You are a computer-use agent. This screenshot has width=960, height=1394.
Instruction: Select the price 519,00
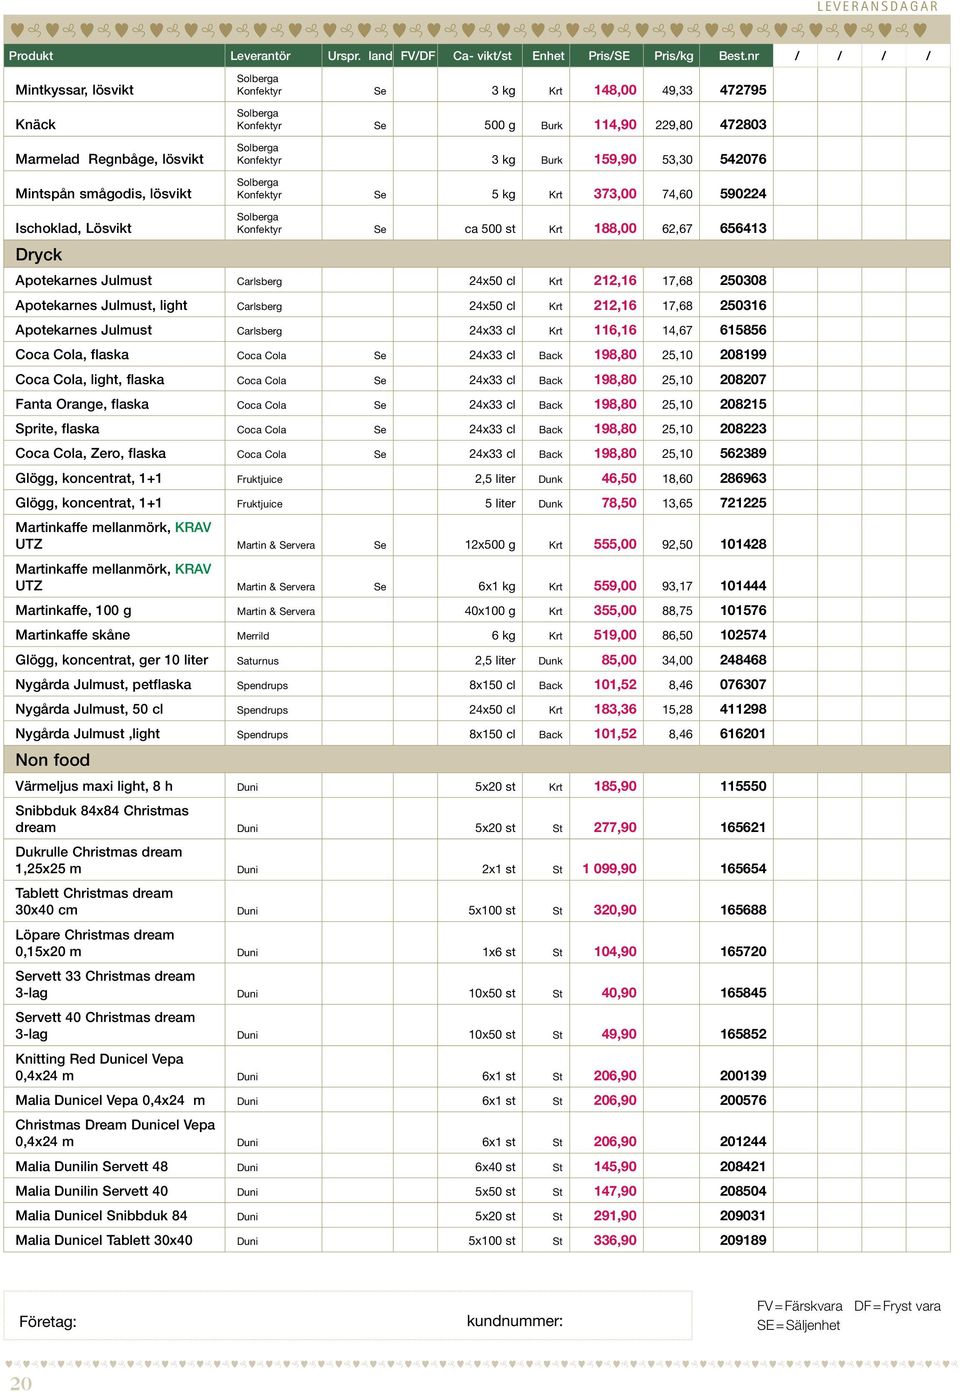(615, 635)
